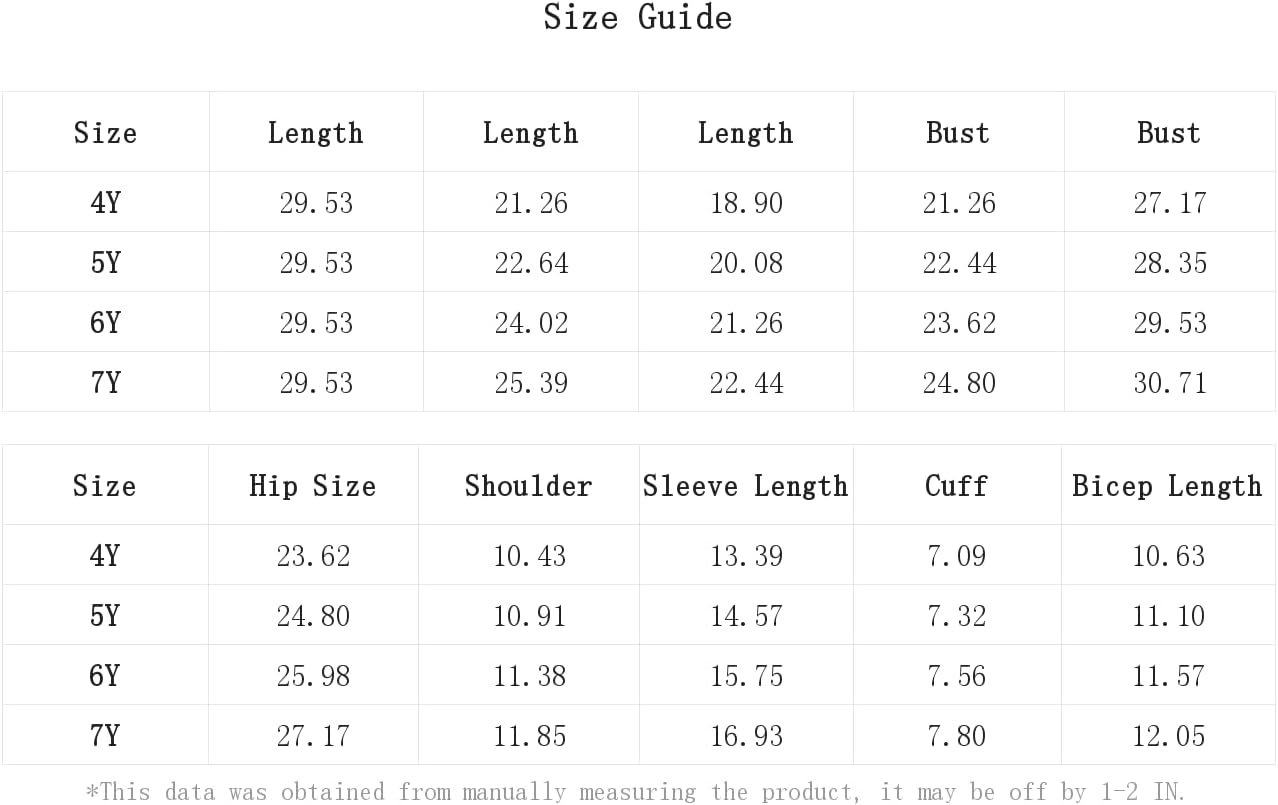Click the 6Y label in the top table

[x=105, y=323]
